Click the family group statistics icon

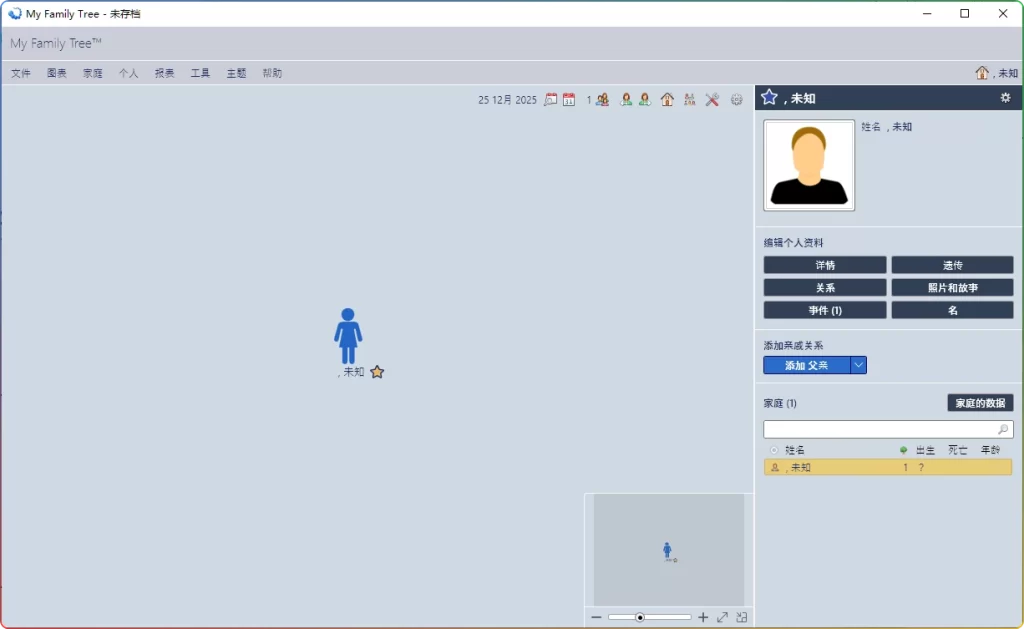689,100
